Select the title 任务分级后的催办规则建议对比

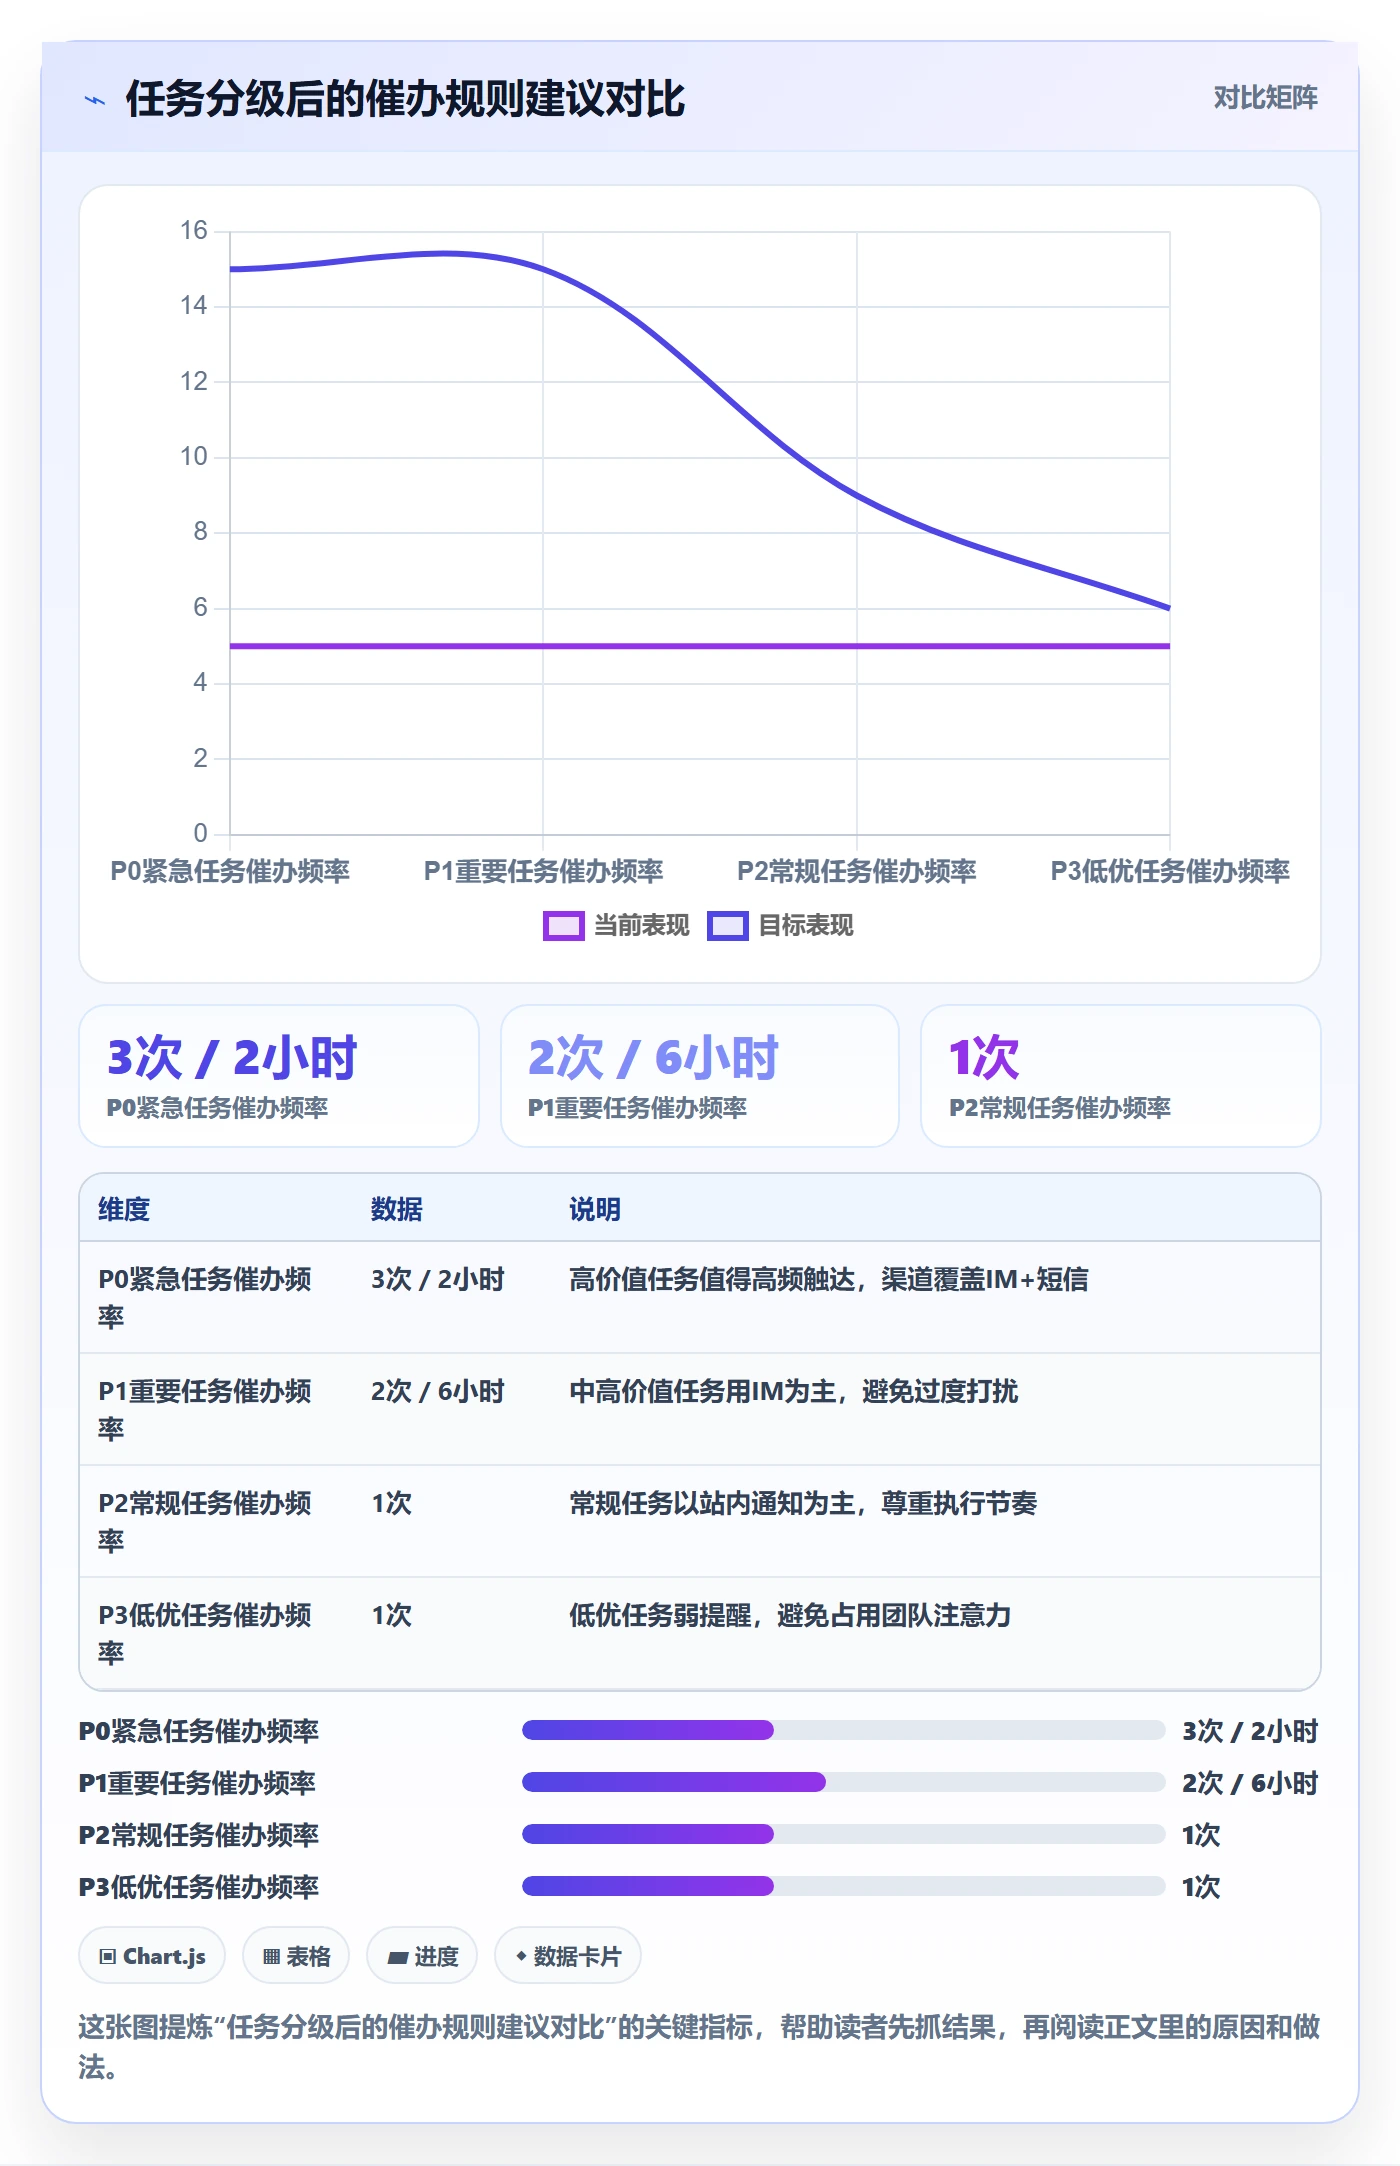tap(405, 99)
